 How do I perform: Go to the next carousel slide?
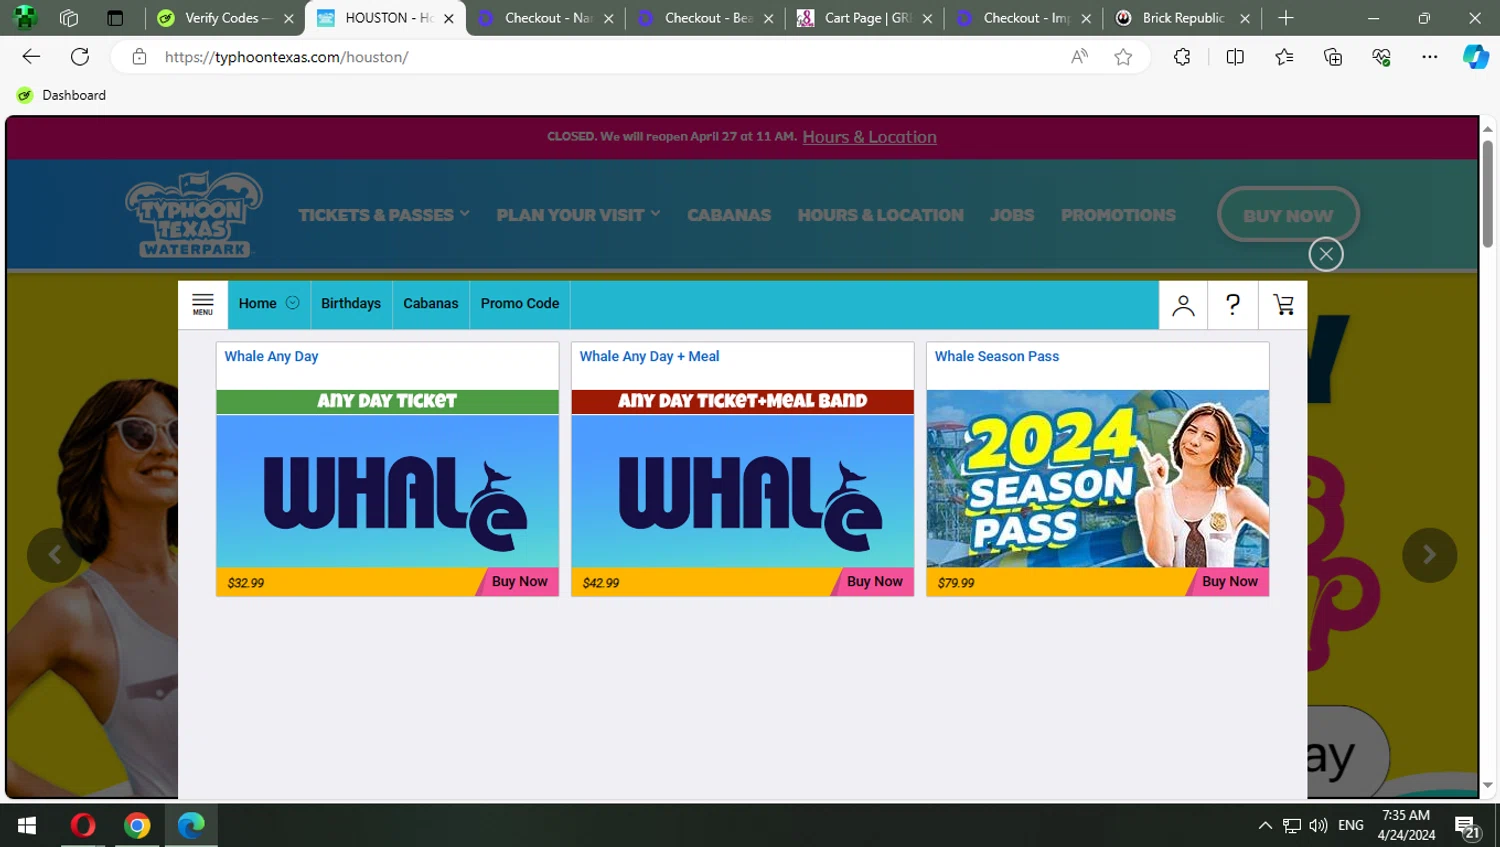pyautogui.click(x=1429, y=555)
